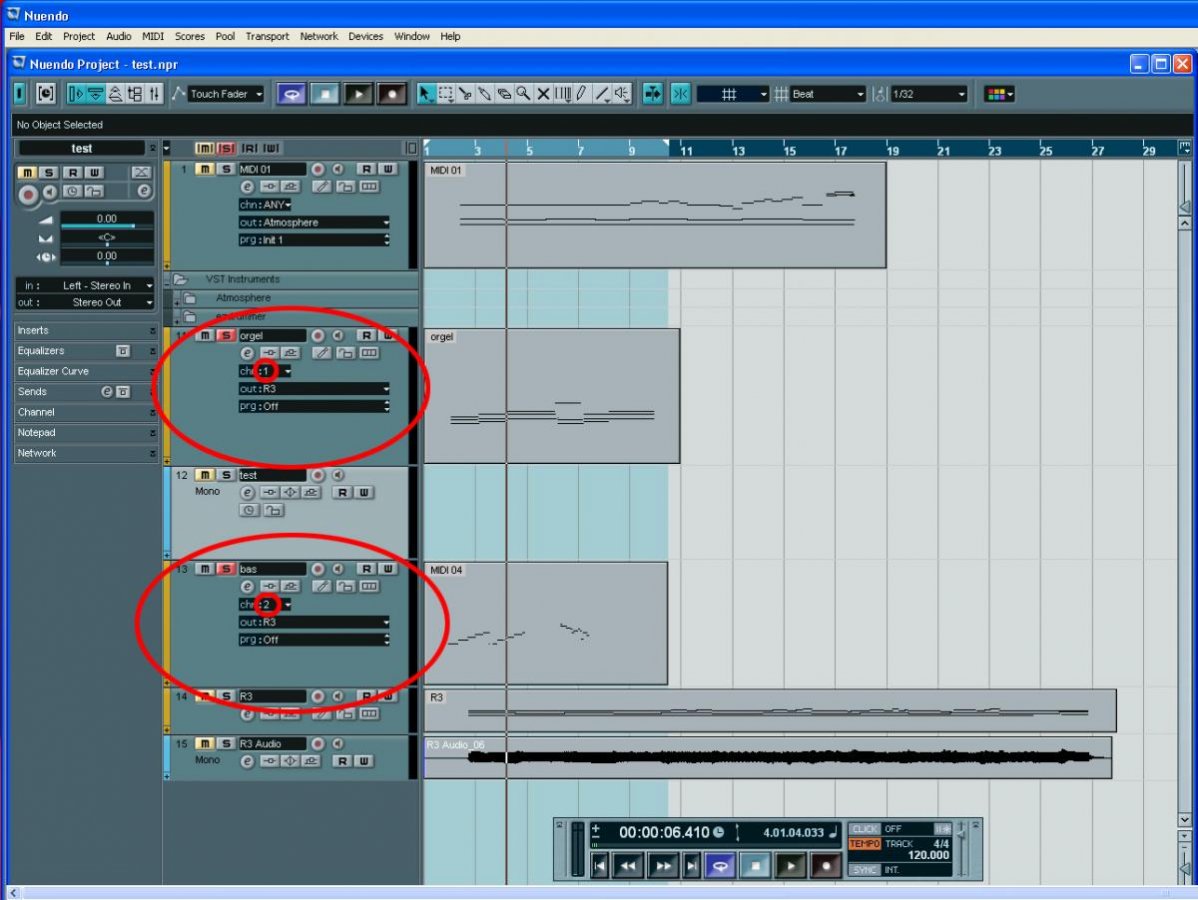The image size is (1198, 900).
Task: Select the Zoom magnifier tool
Action: point(523,94)
